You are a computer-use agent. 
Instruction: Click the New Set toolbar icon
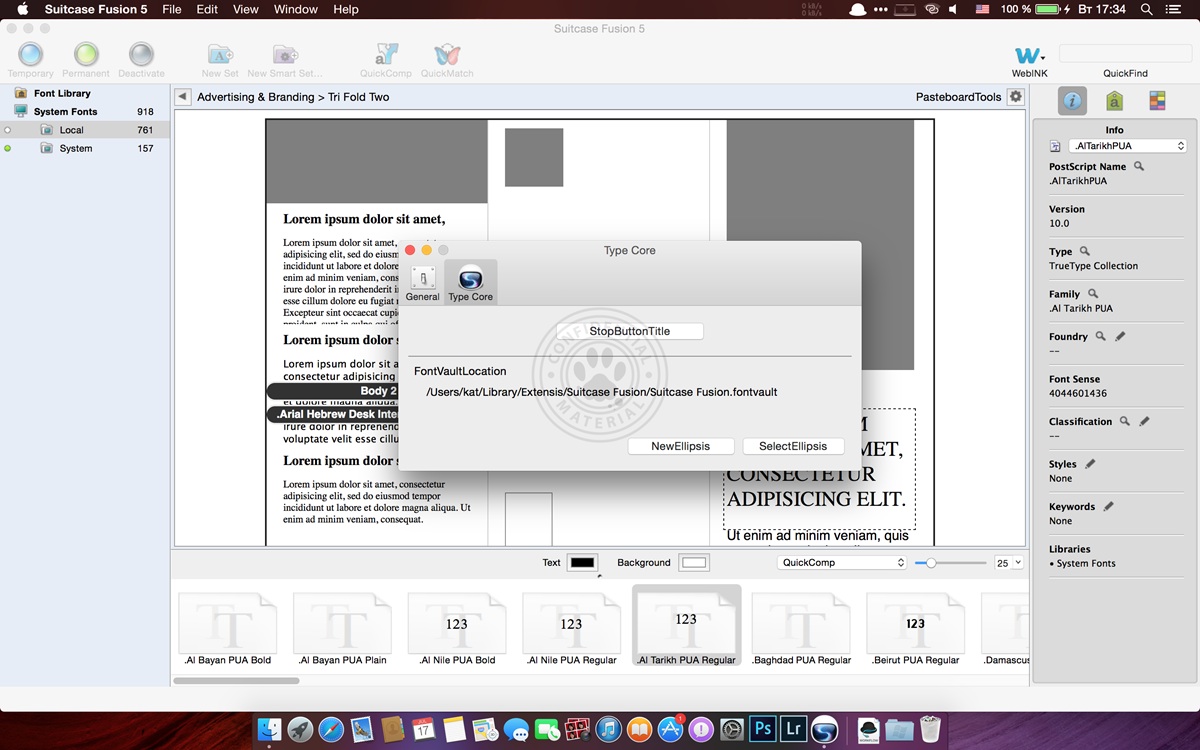[x=220, y=54]
